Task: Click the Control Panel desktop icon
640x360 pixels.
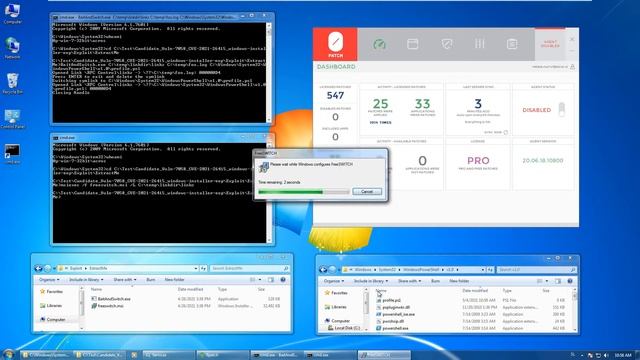Action: (12, 118)
